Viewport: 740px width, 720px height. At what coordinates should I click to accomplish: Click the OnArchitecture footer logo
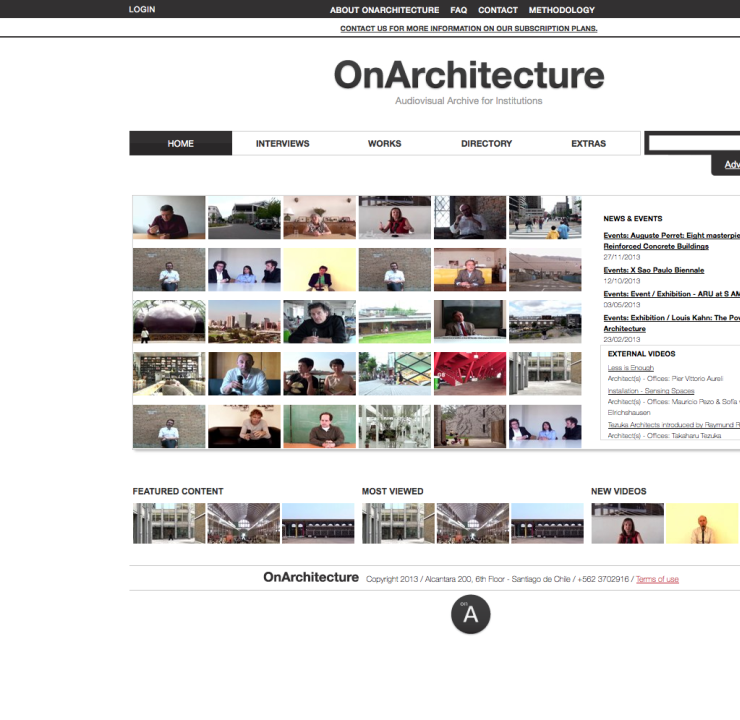(311, 577)
